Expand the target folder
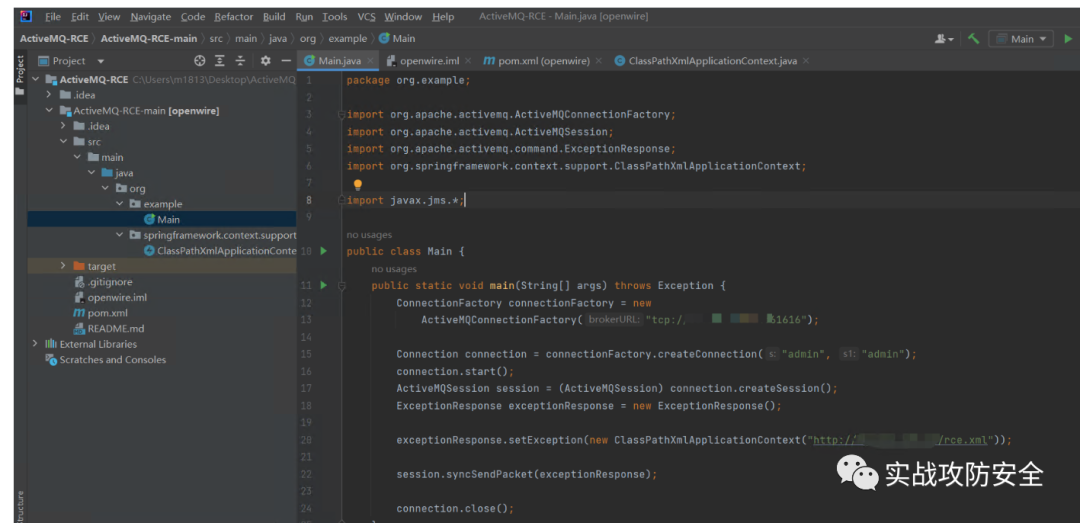 tap(63, 266)
